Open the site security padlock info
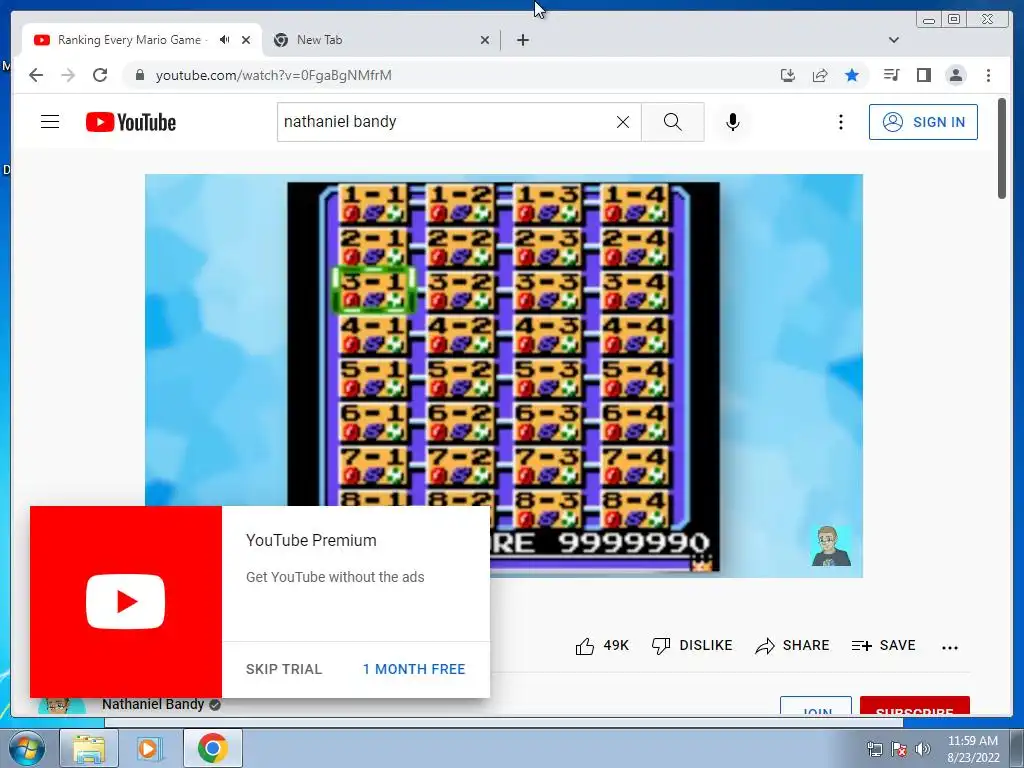 tap(139, 75)
